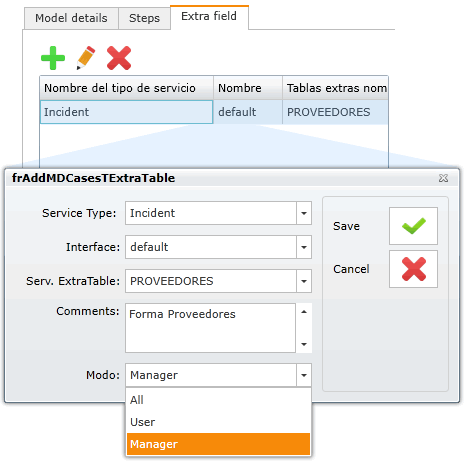This screenshot has width=464, height=461.
Task: Select the Extra field tab
Action: point(209,17)
